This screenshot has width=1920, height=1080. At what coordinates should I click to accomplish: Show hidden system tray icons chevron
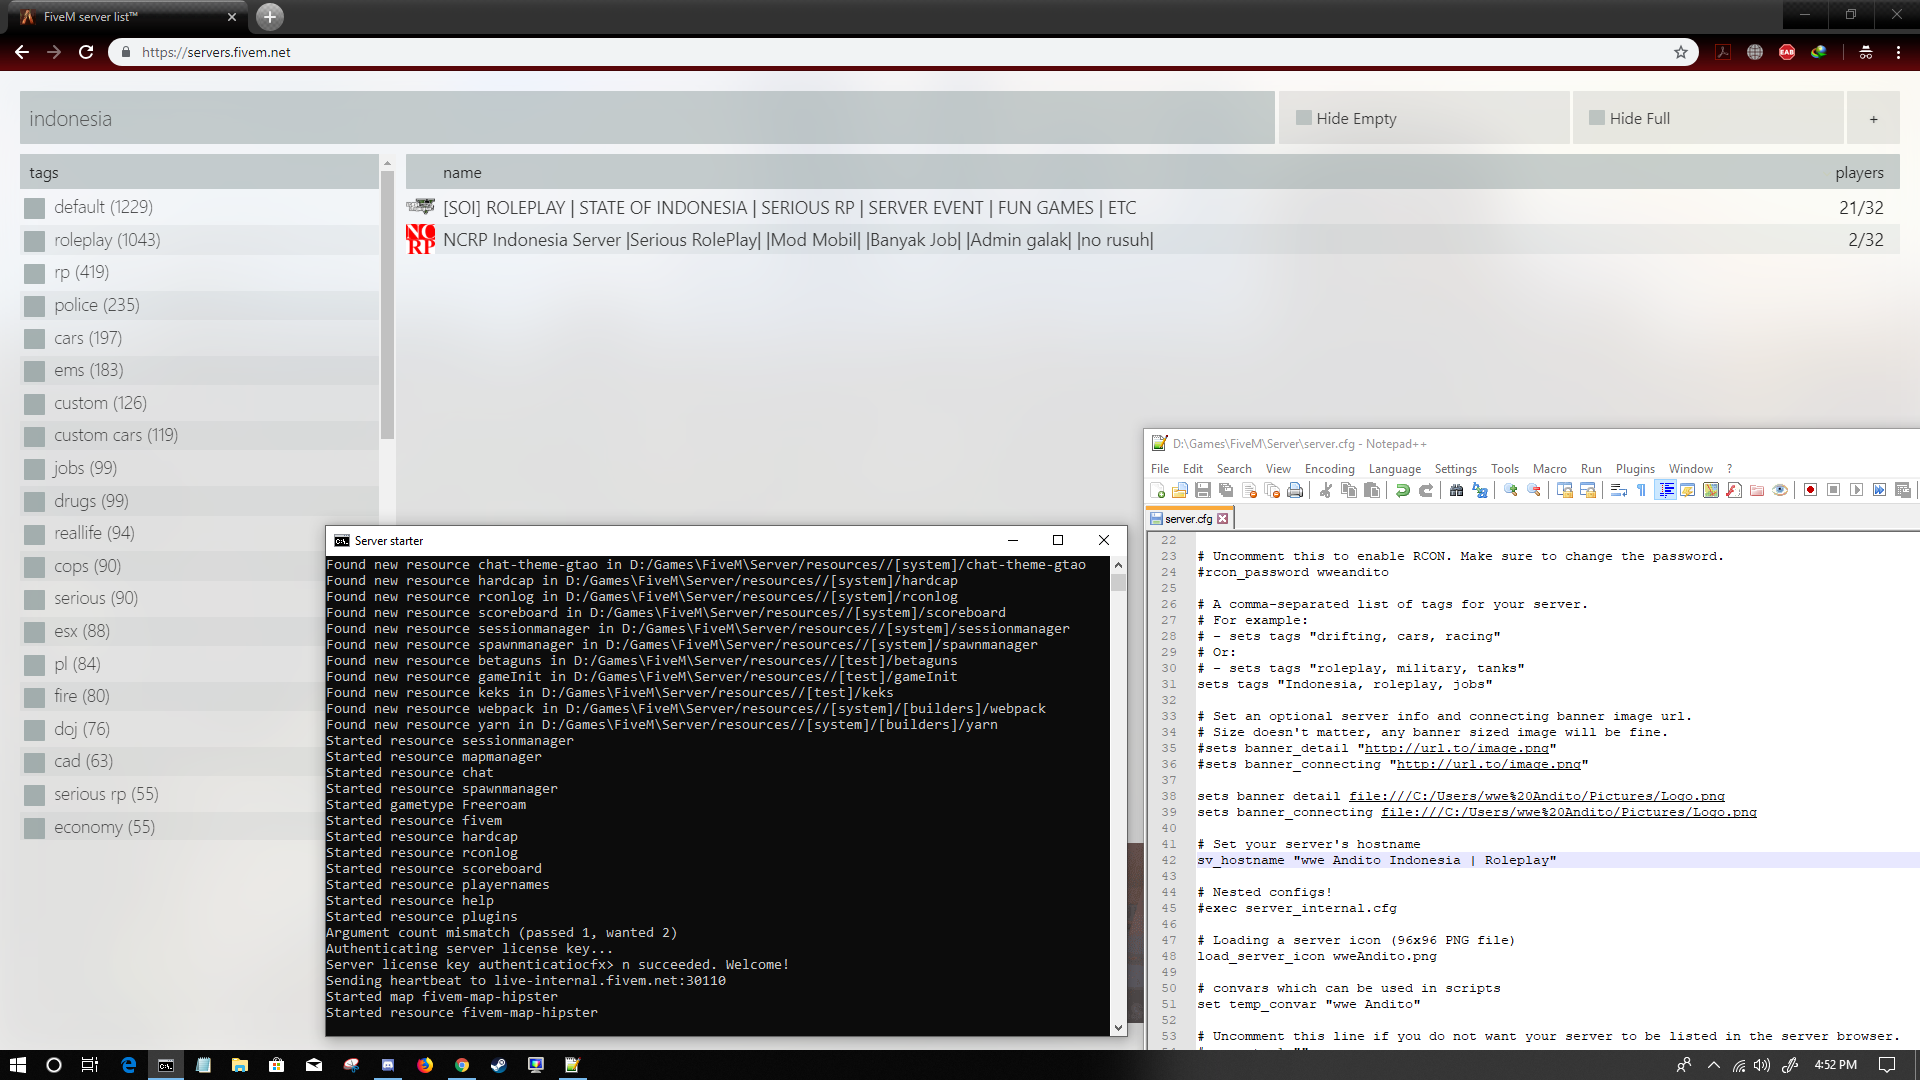(1714, 1065)
